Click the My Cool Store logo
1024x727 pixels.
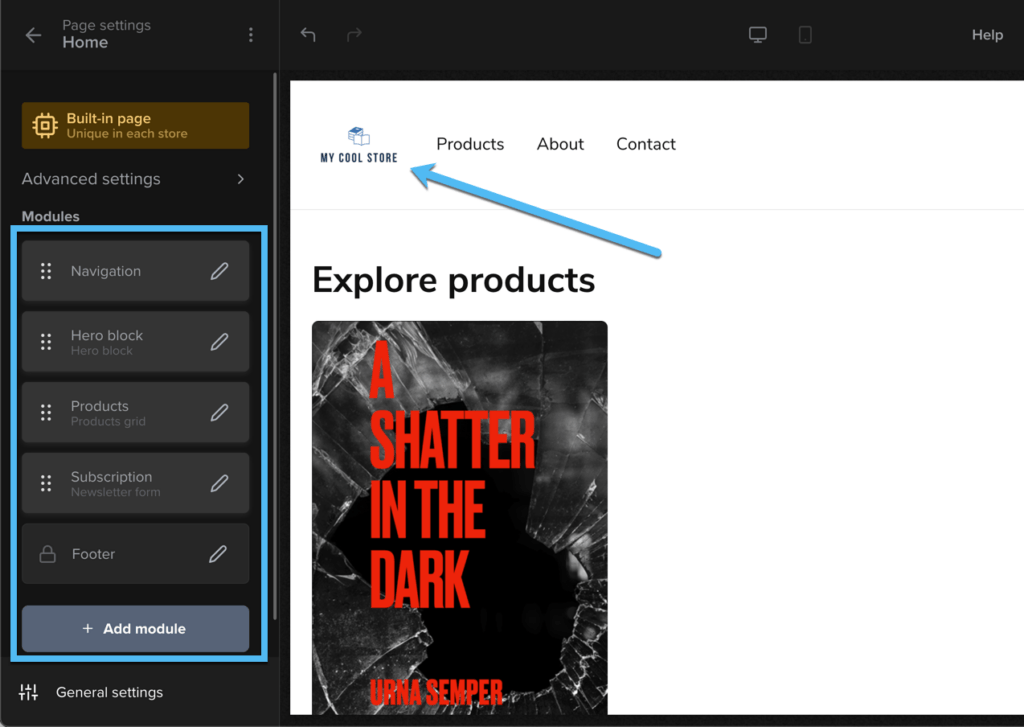pos(359,145)
